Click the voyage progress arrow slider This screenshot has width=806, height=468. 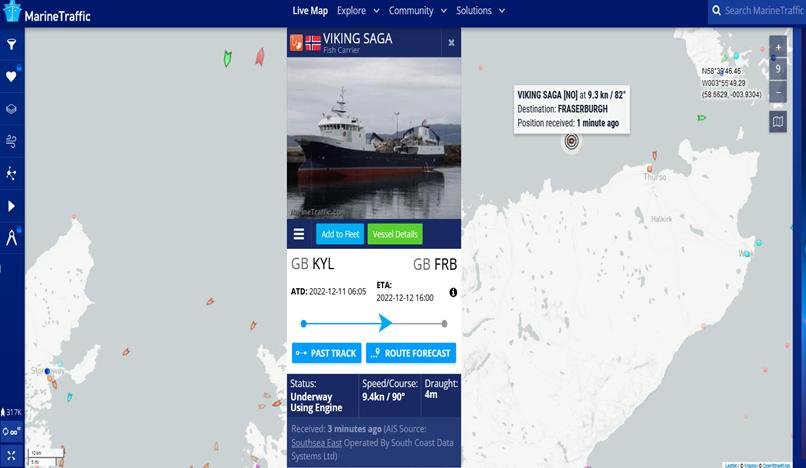385,323
